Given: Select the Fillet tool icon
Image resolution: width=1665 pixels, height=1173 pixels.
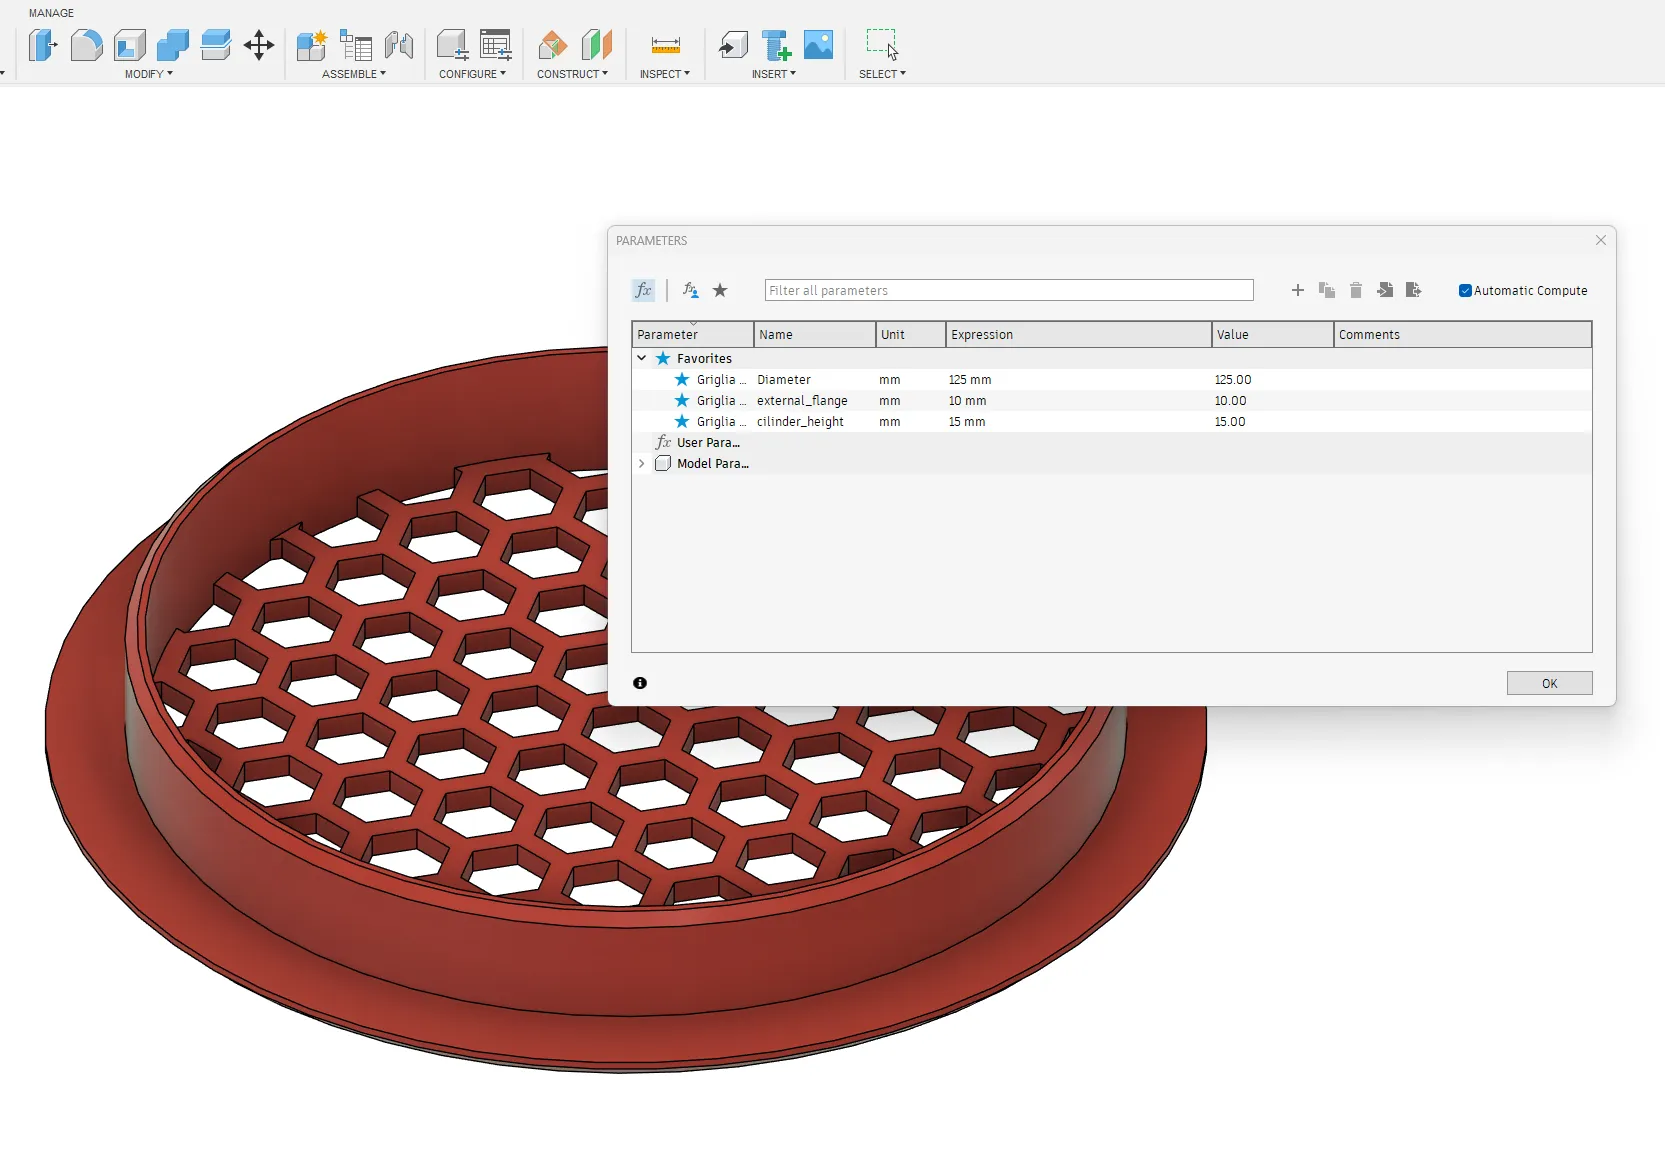Looking at the screenshot, I should 86,45.
